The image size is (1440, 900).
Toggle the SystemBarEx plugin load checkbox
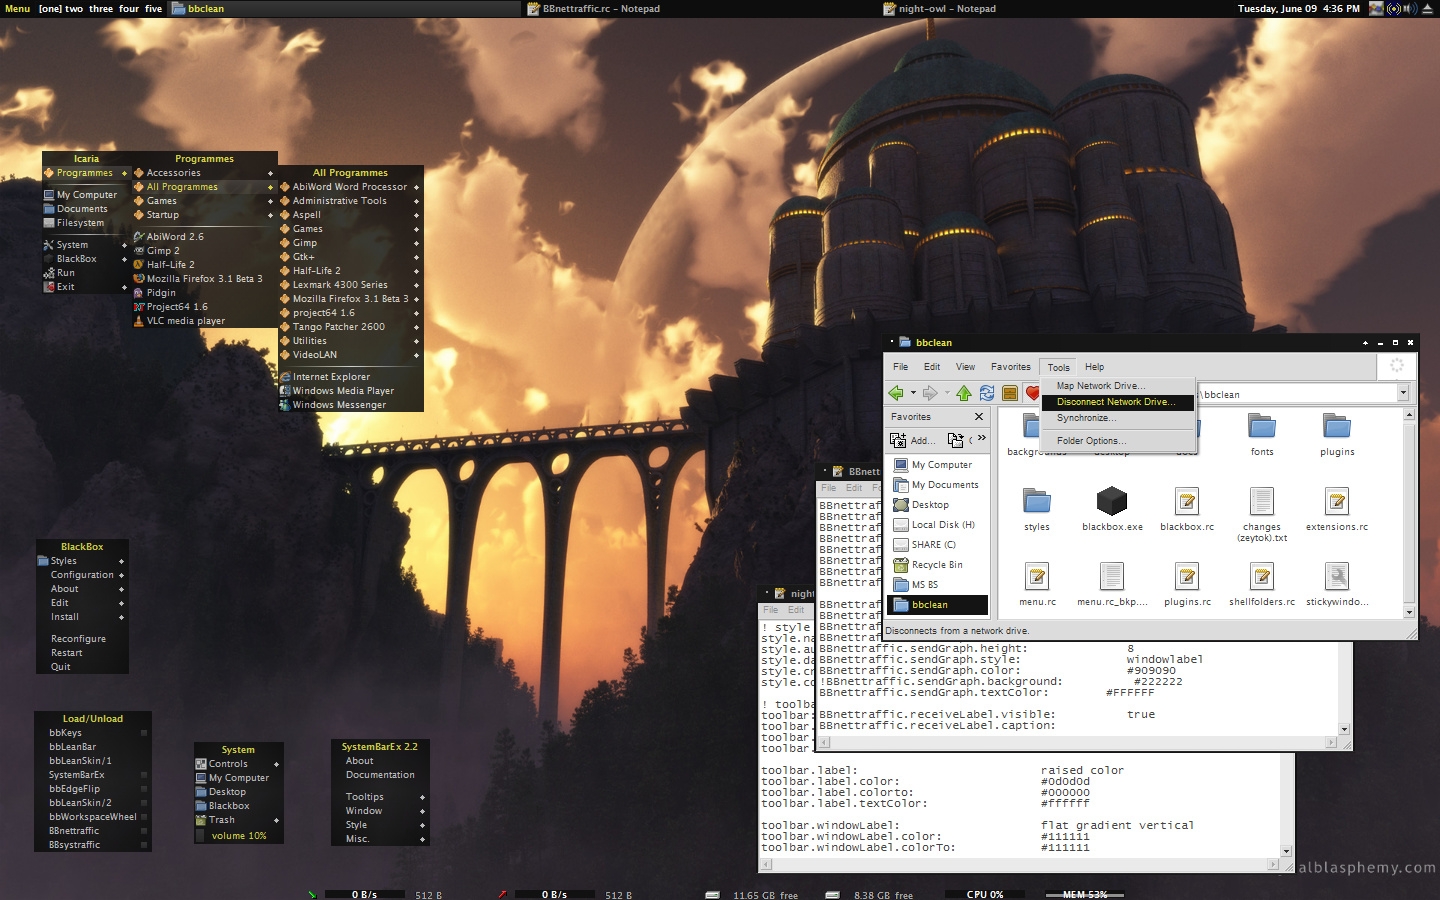pyautogui.click(x=144, y=775)
